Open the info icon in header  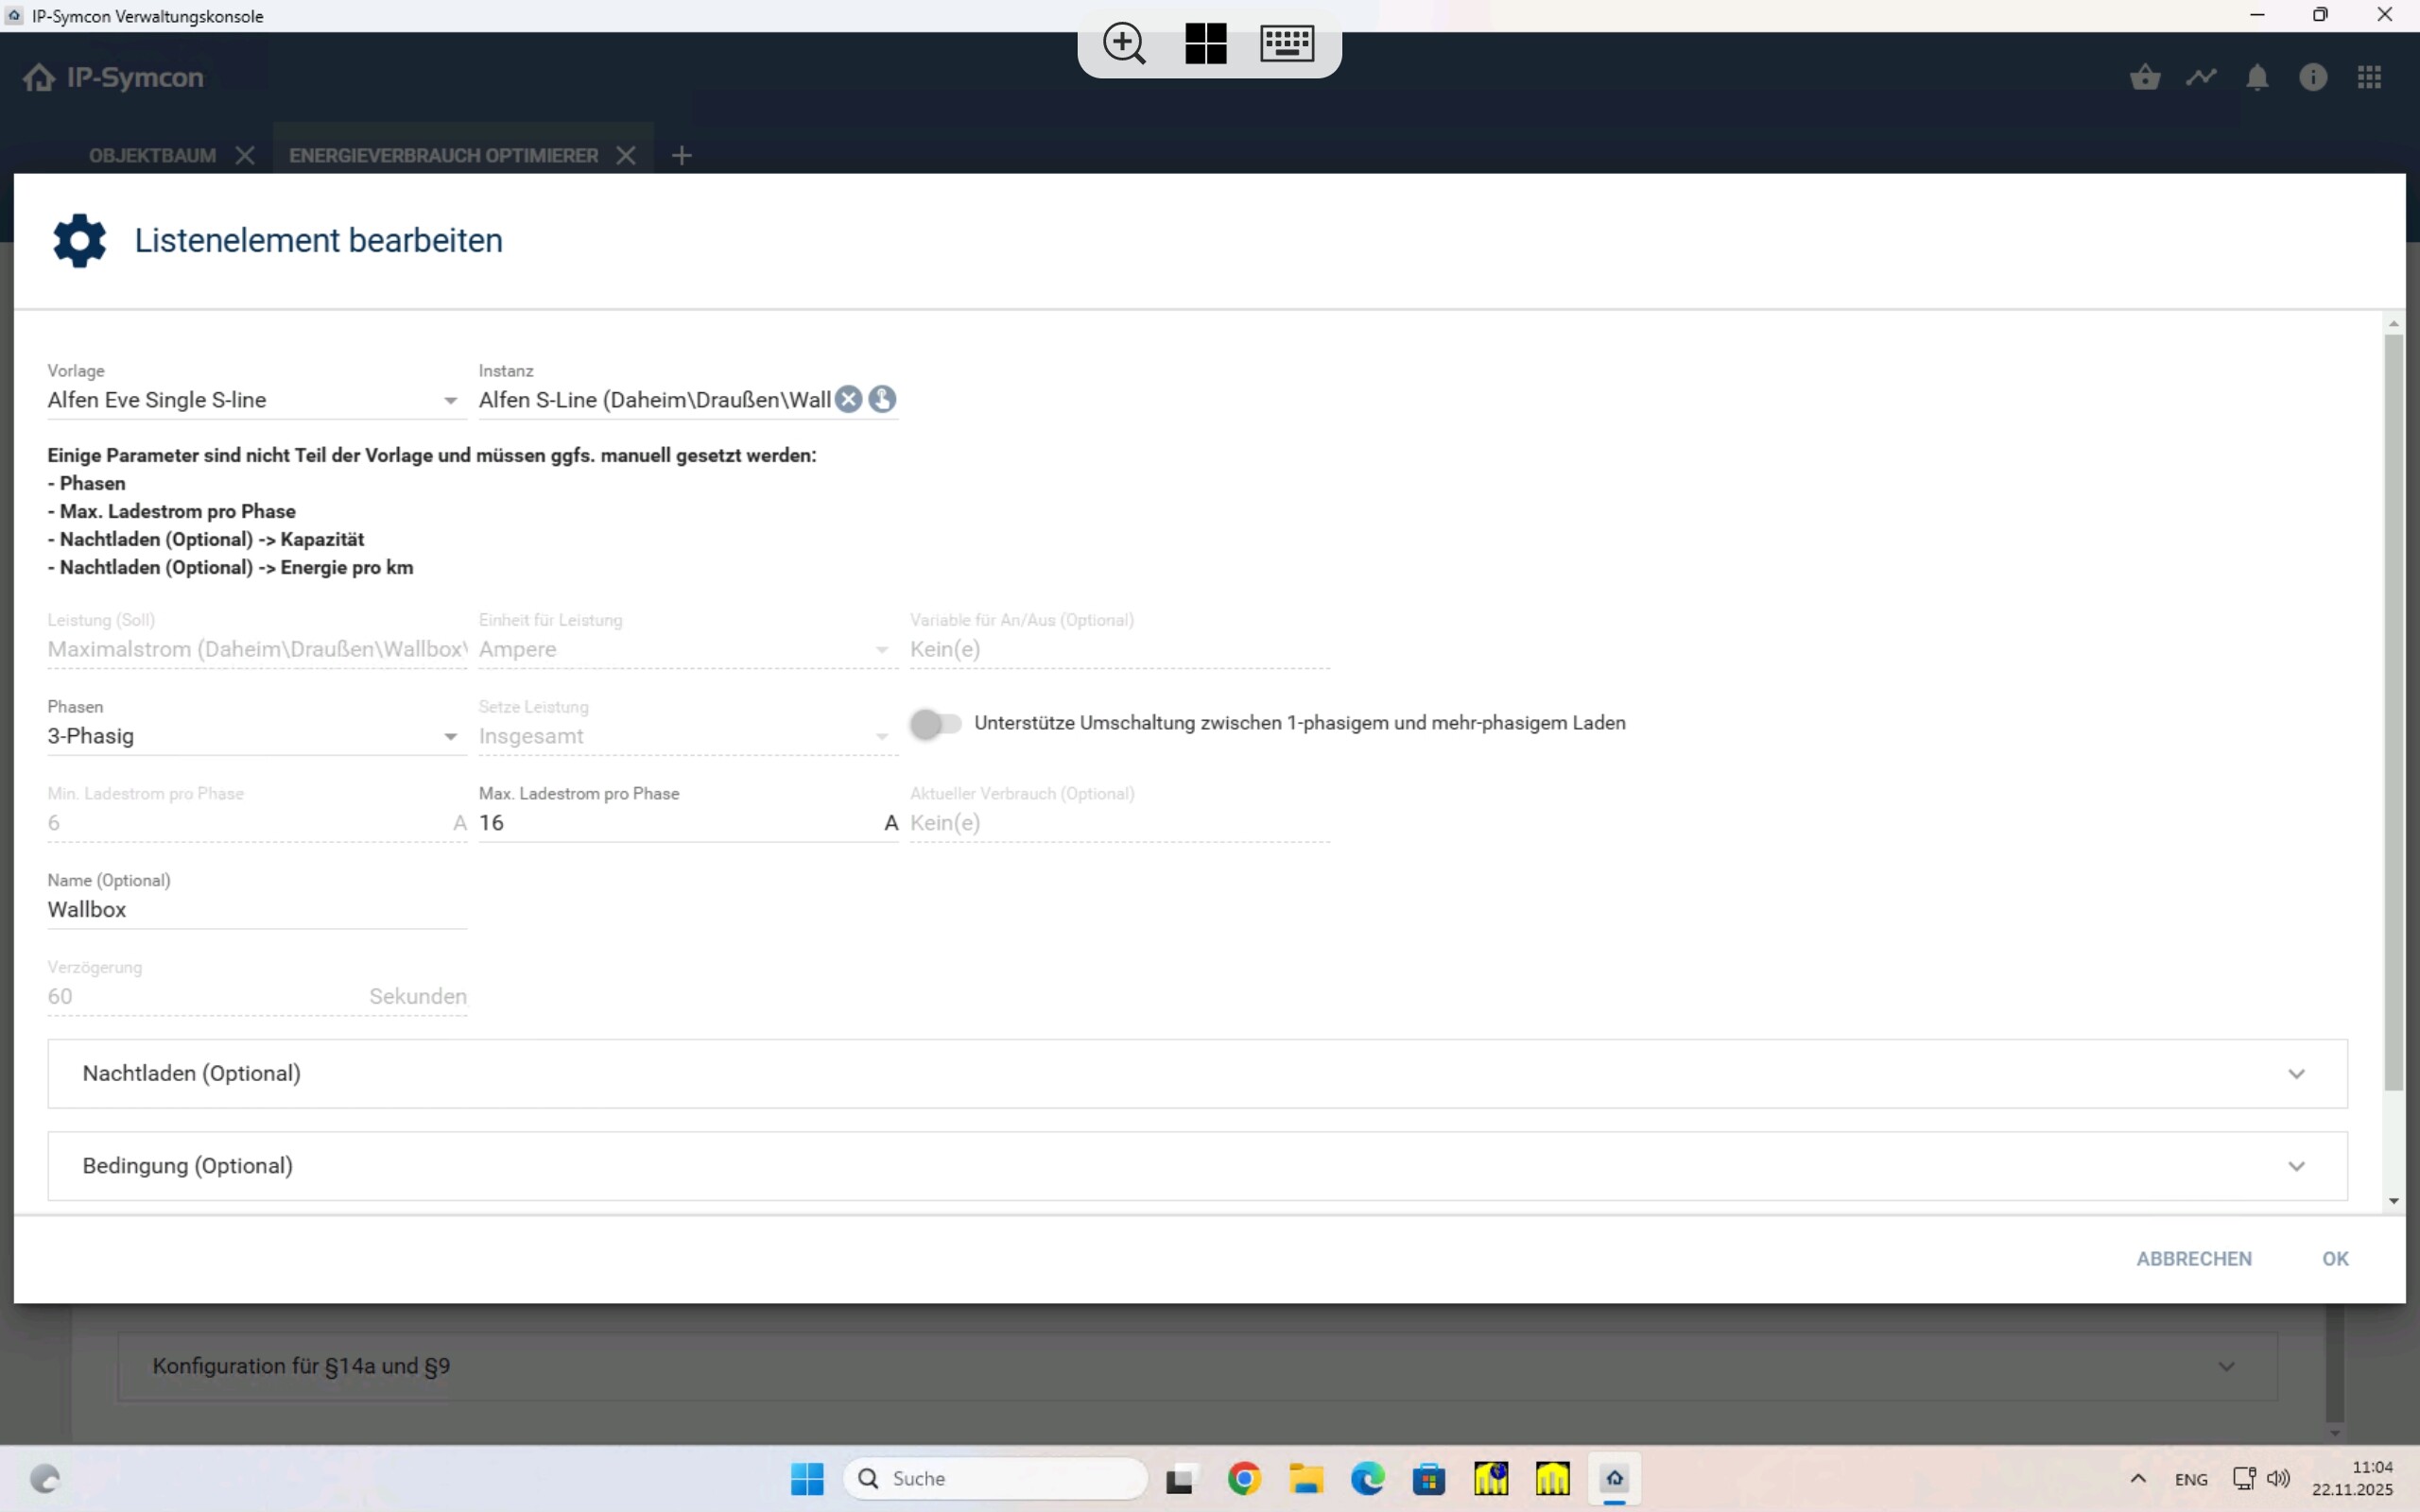coord(2313,77)
